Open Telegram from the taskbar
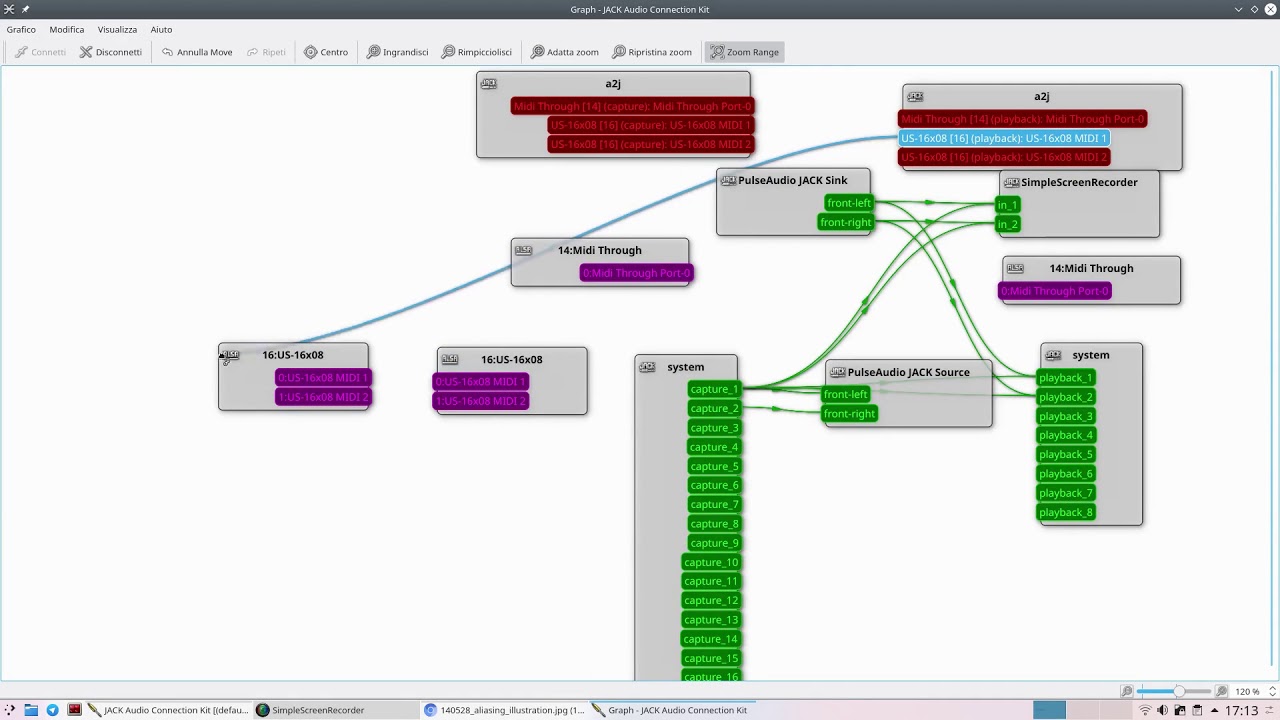 coord(53,710)
